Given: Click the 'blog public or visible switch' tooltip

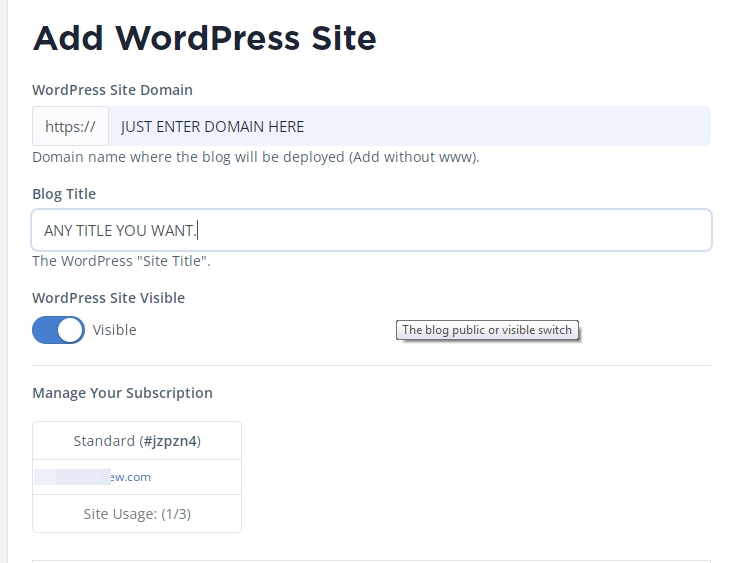Looking at the screenshot, I should 487,330.
